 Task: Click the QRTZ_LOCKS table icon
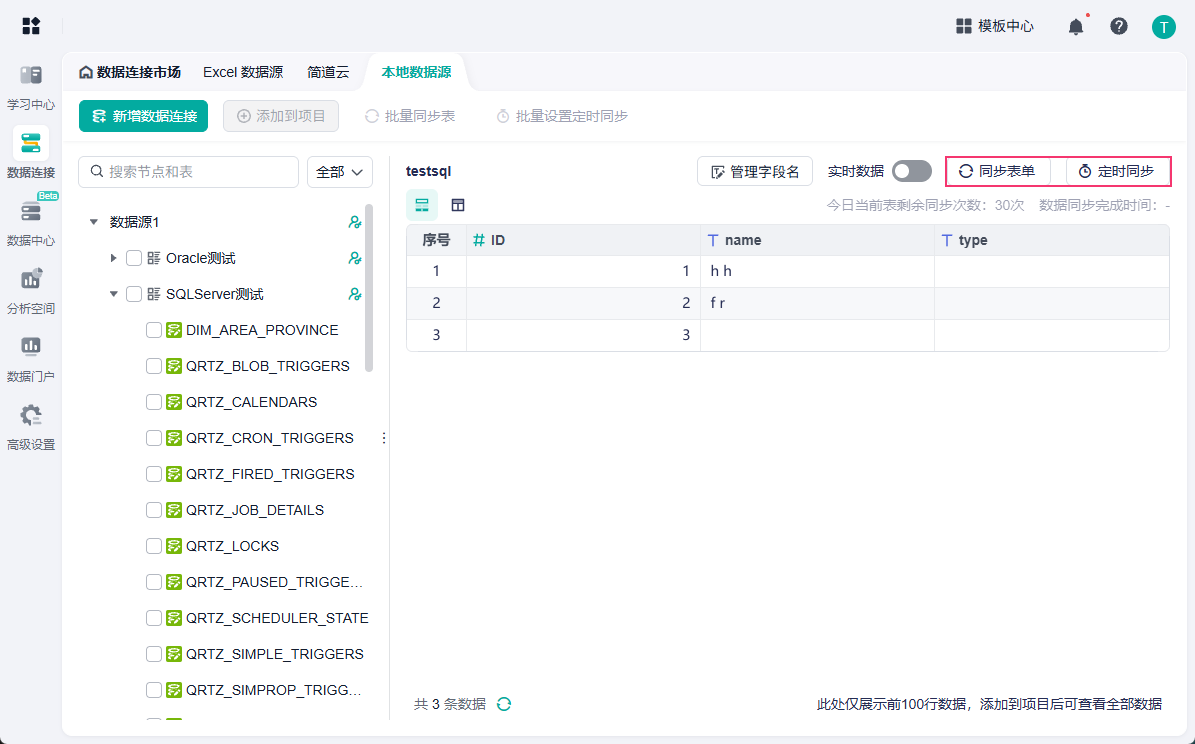[174, 546]
